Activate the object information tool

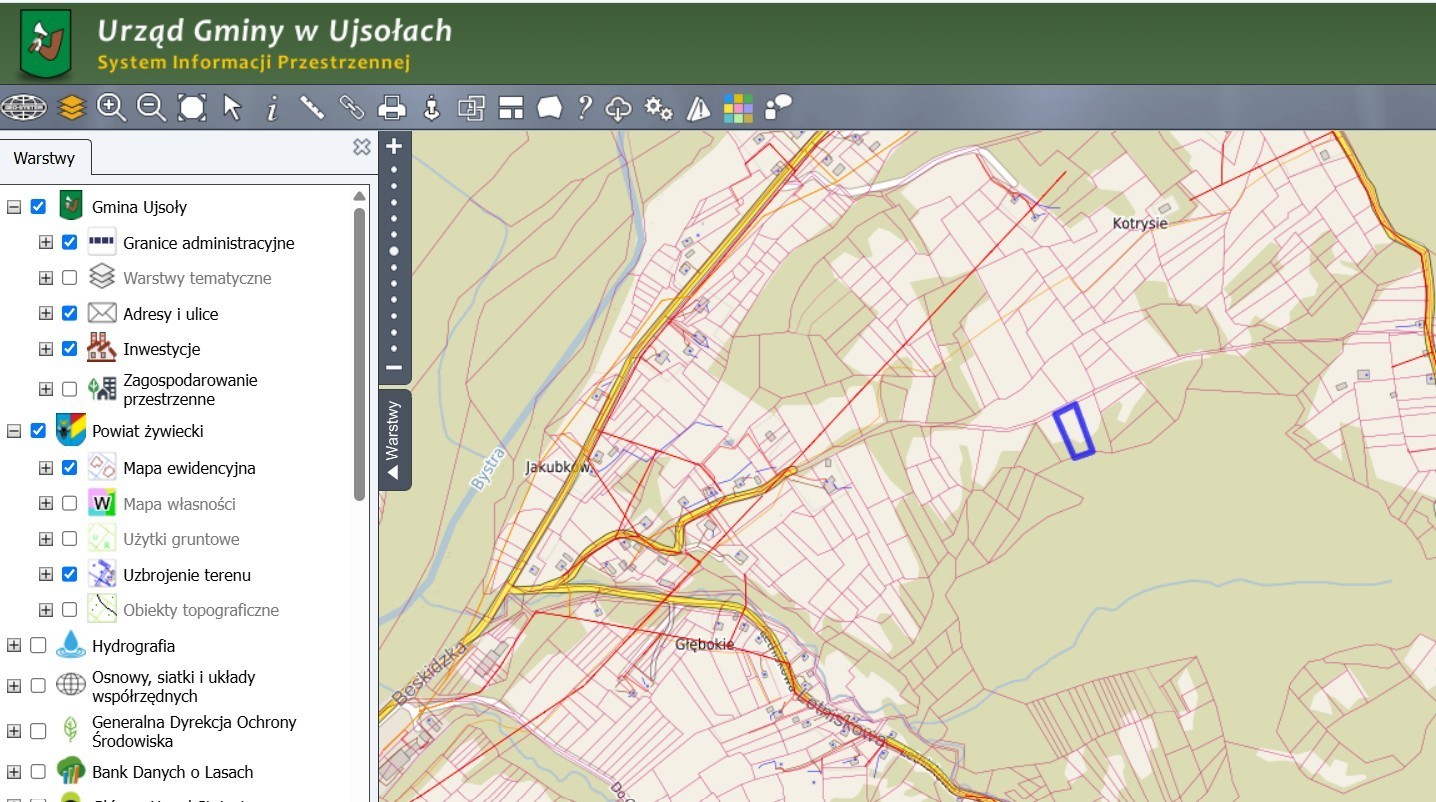[x=271, y=108]
